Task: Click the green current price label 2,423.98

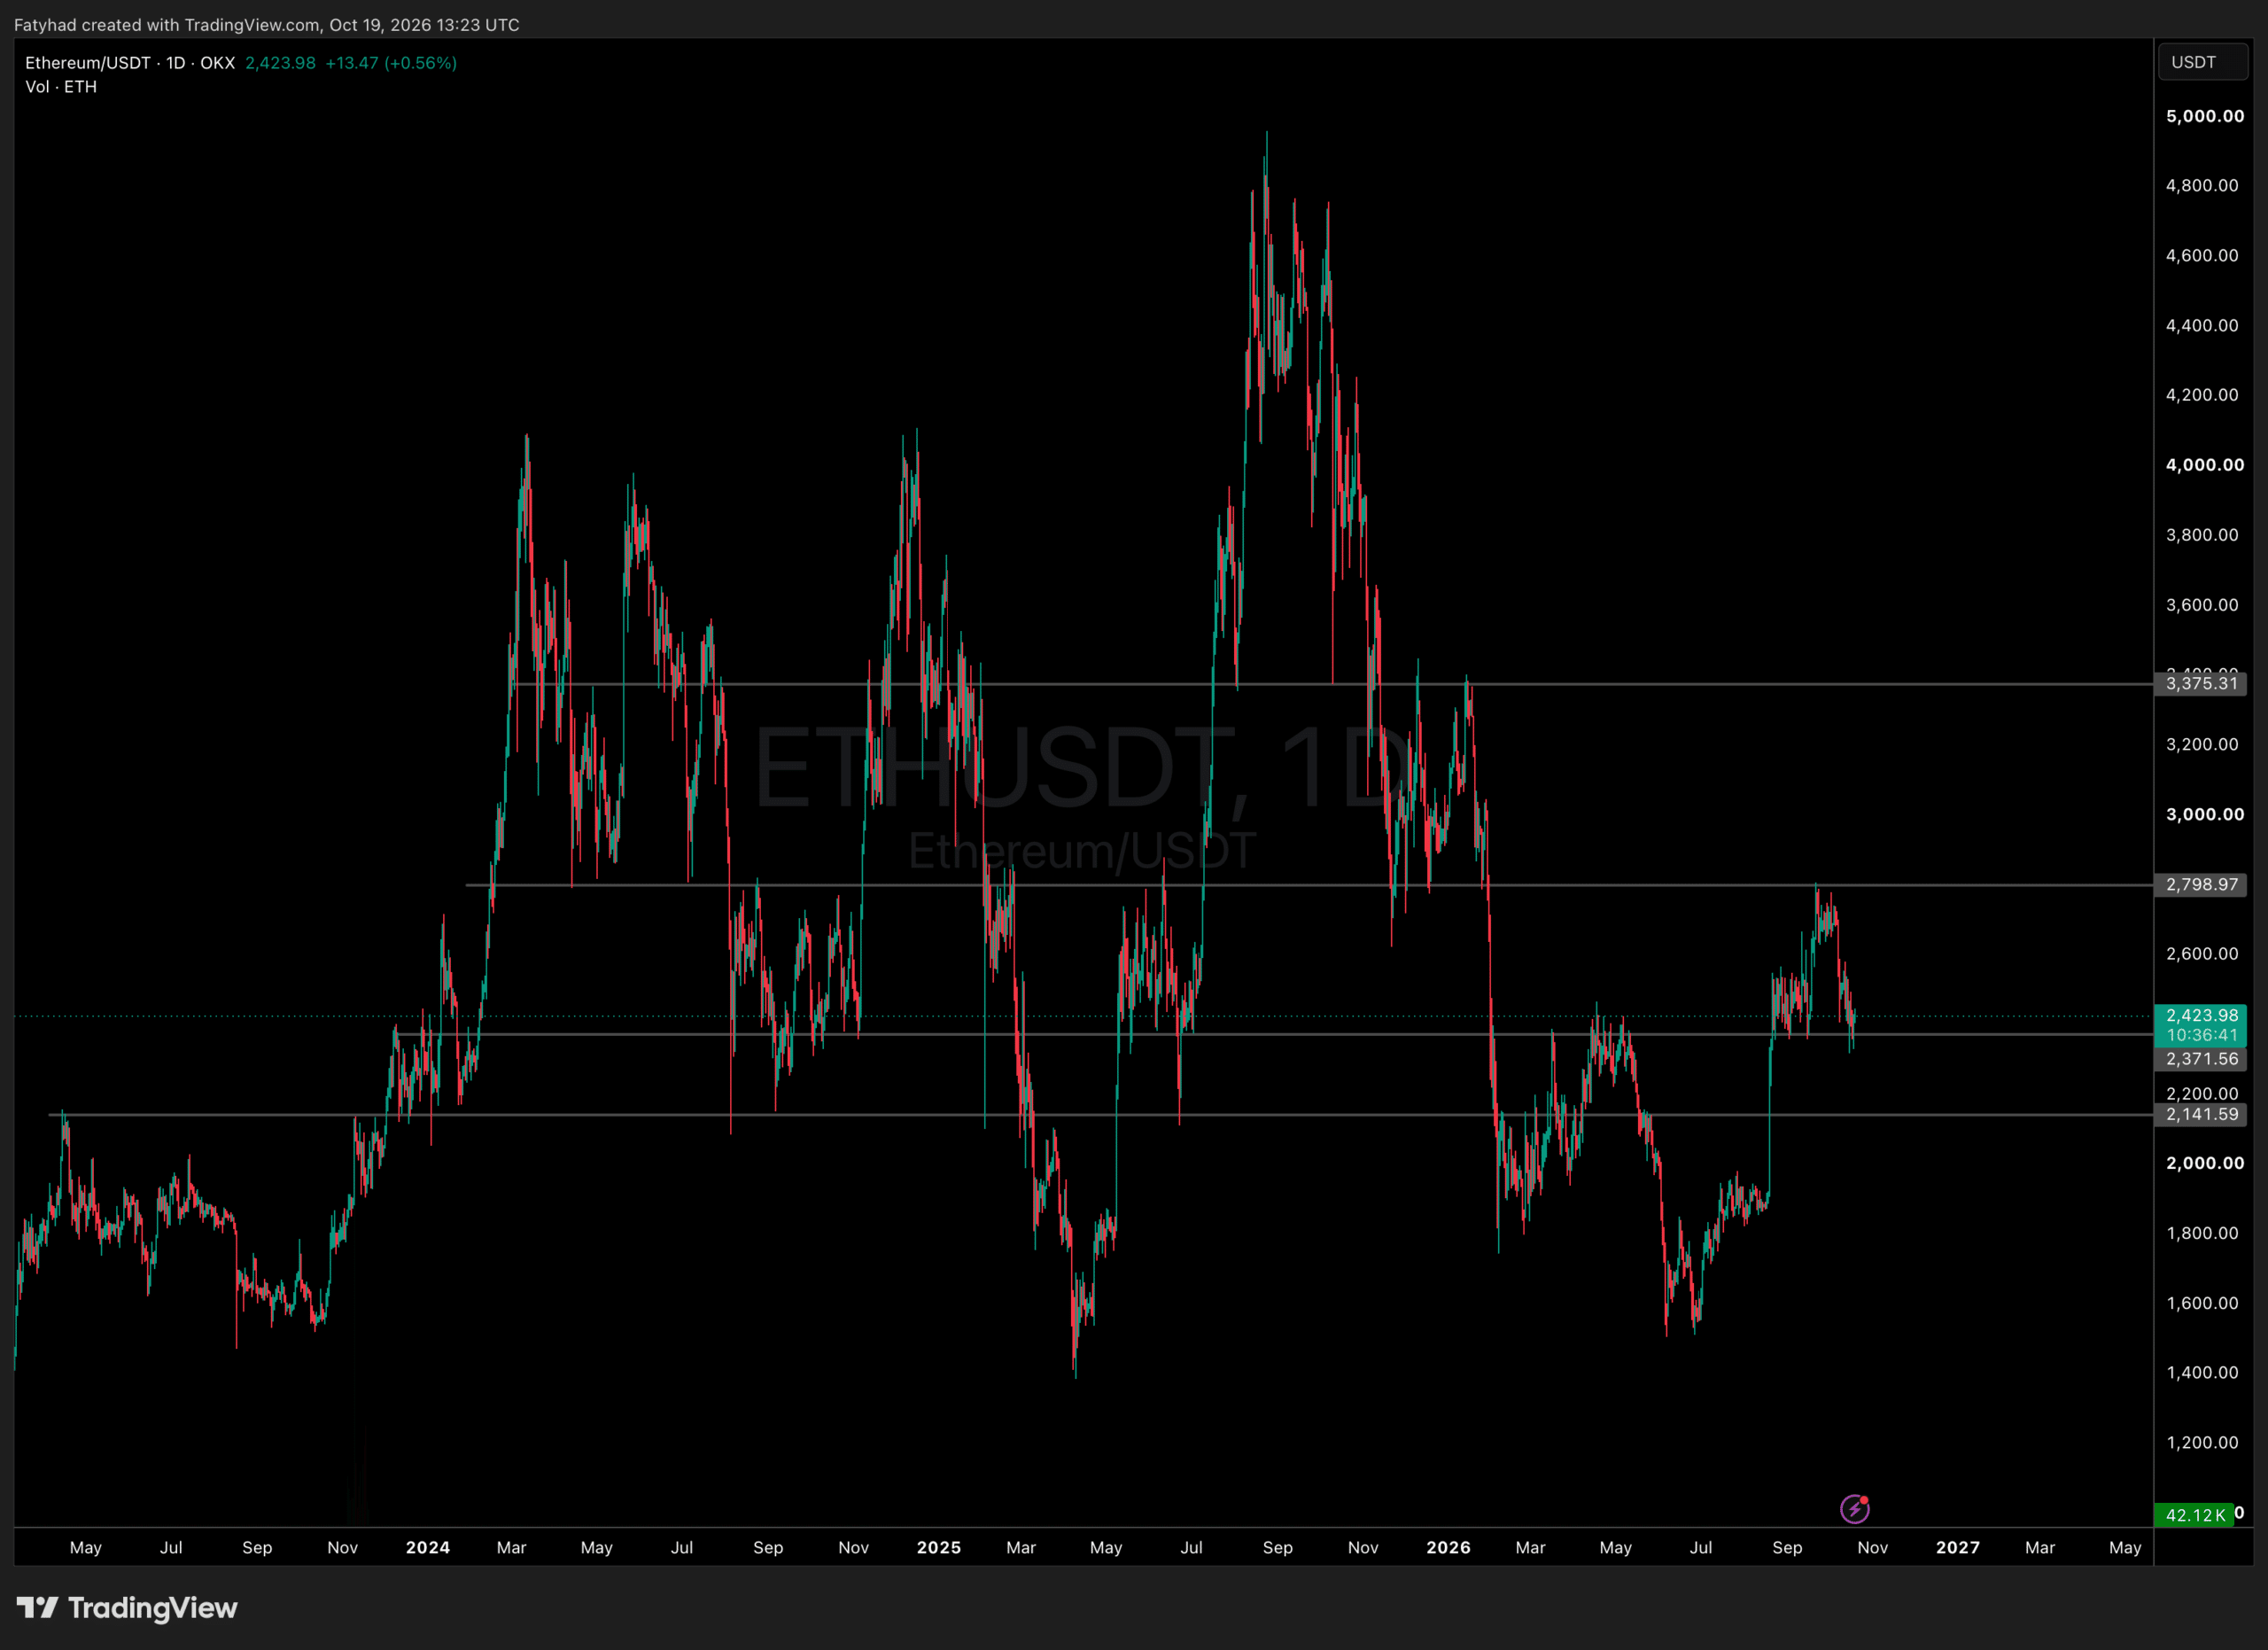Action: click(2201, 1016)
